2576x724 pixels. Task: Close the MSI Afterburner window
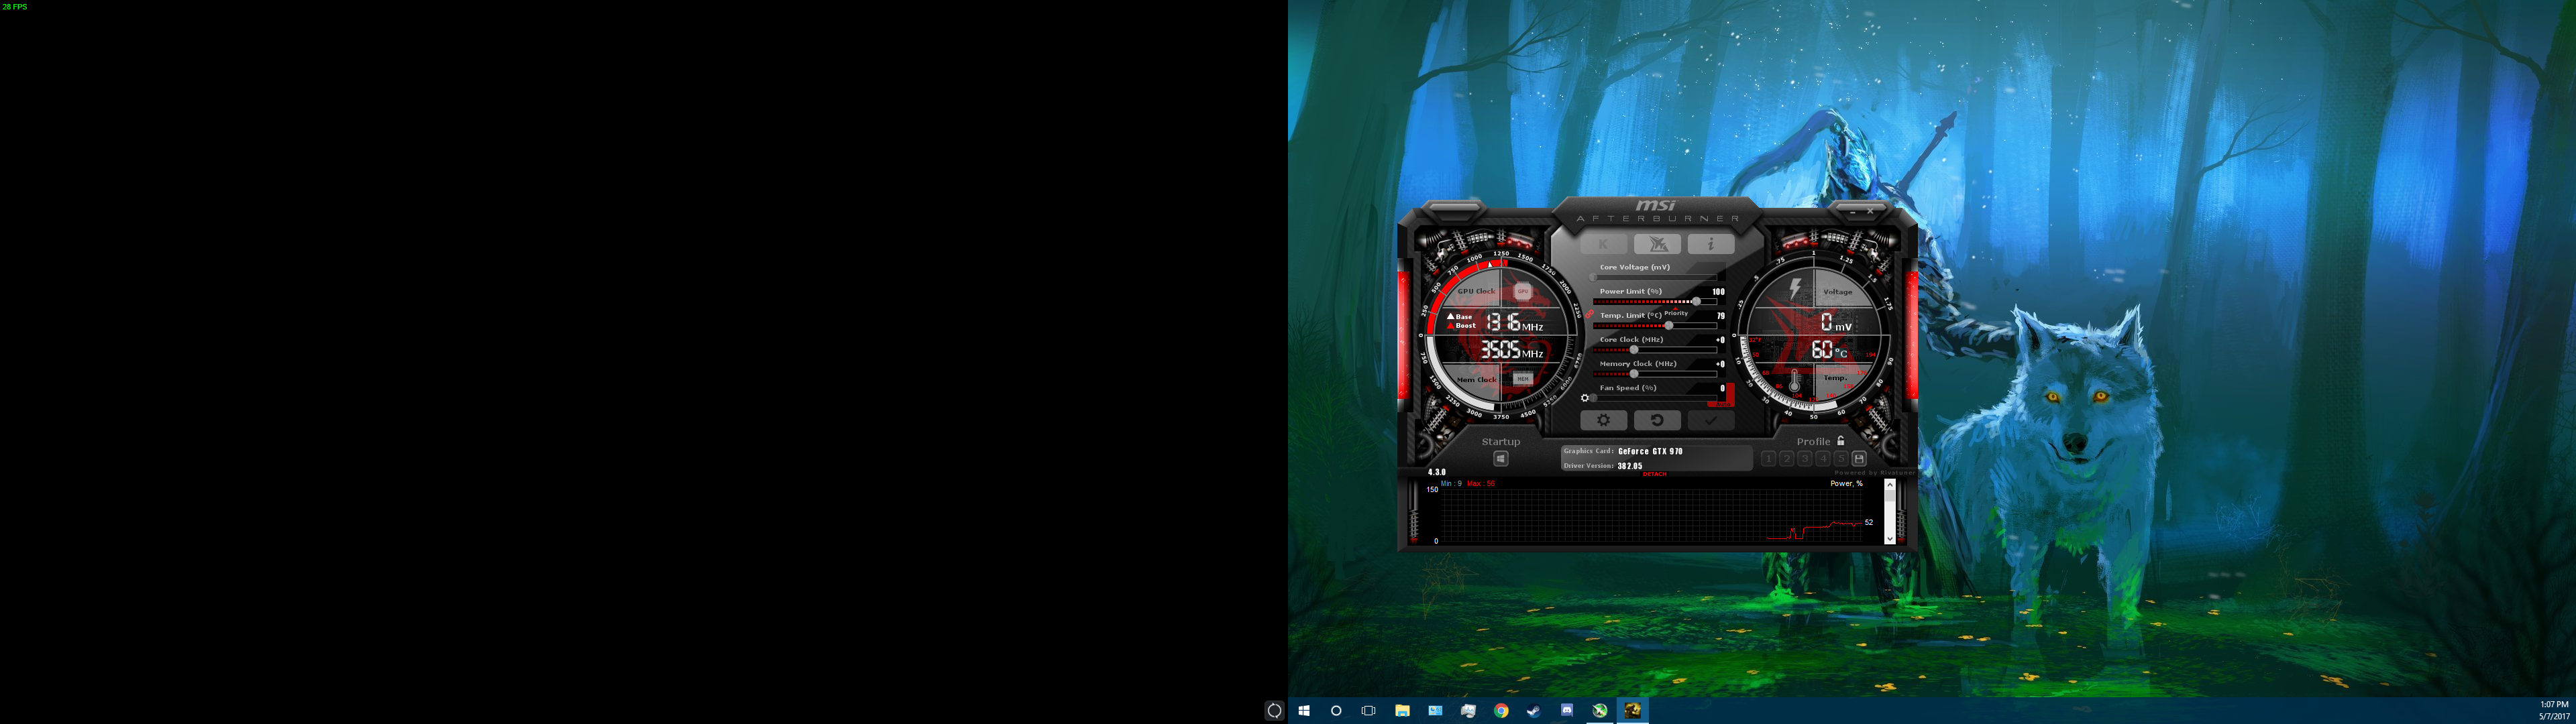point(1870,212)
